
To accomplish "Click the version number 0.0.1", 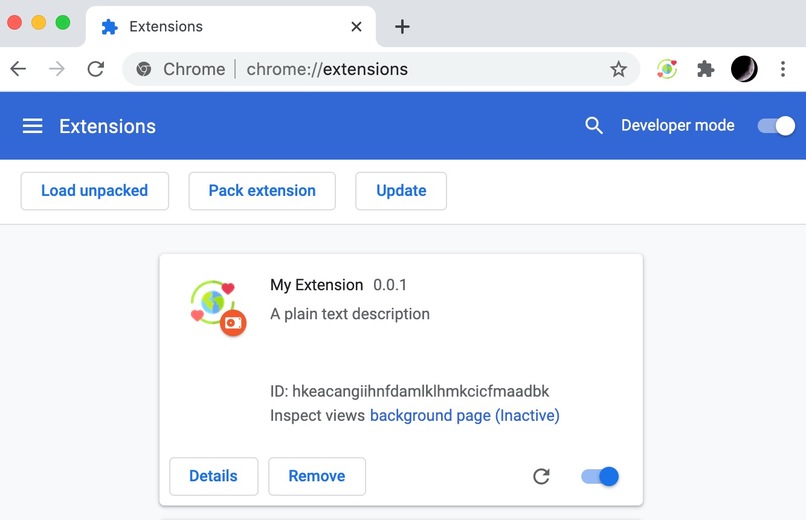I will (x=390, y=285).
